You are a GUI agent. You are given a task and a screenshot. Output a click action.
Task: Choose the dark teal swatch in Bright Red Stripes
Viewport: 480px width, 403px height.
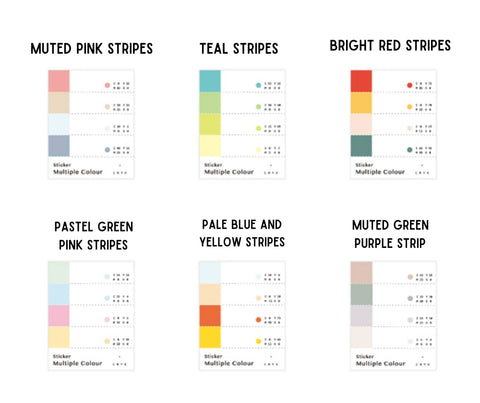point(361,146)
